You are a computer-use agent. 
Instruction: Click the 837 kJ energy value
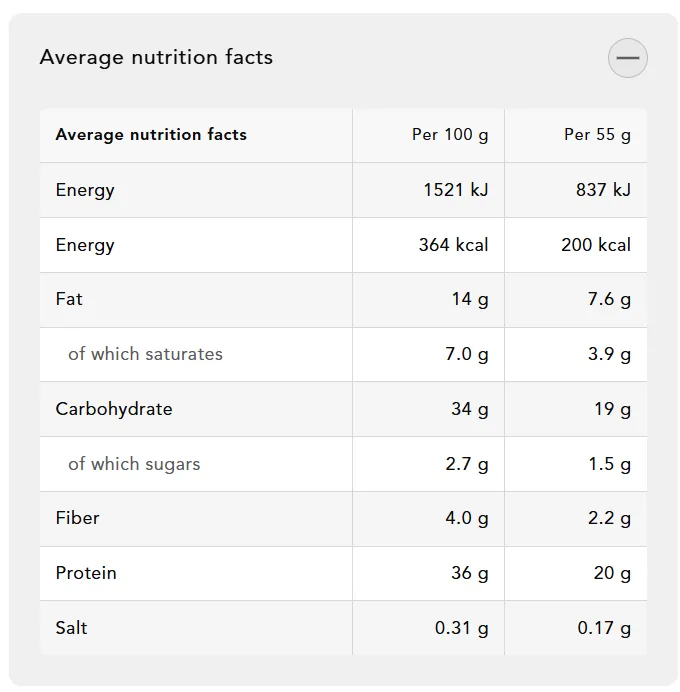click(603, 190)
